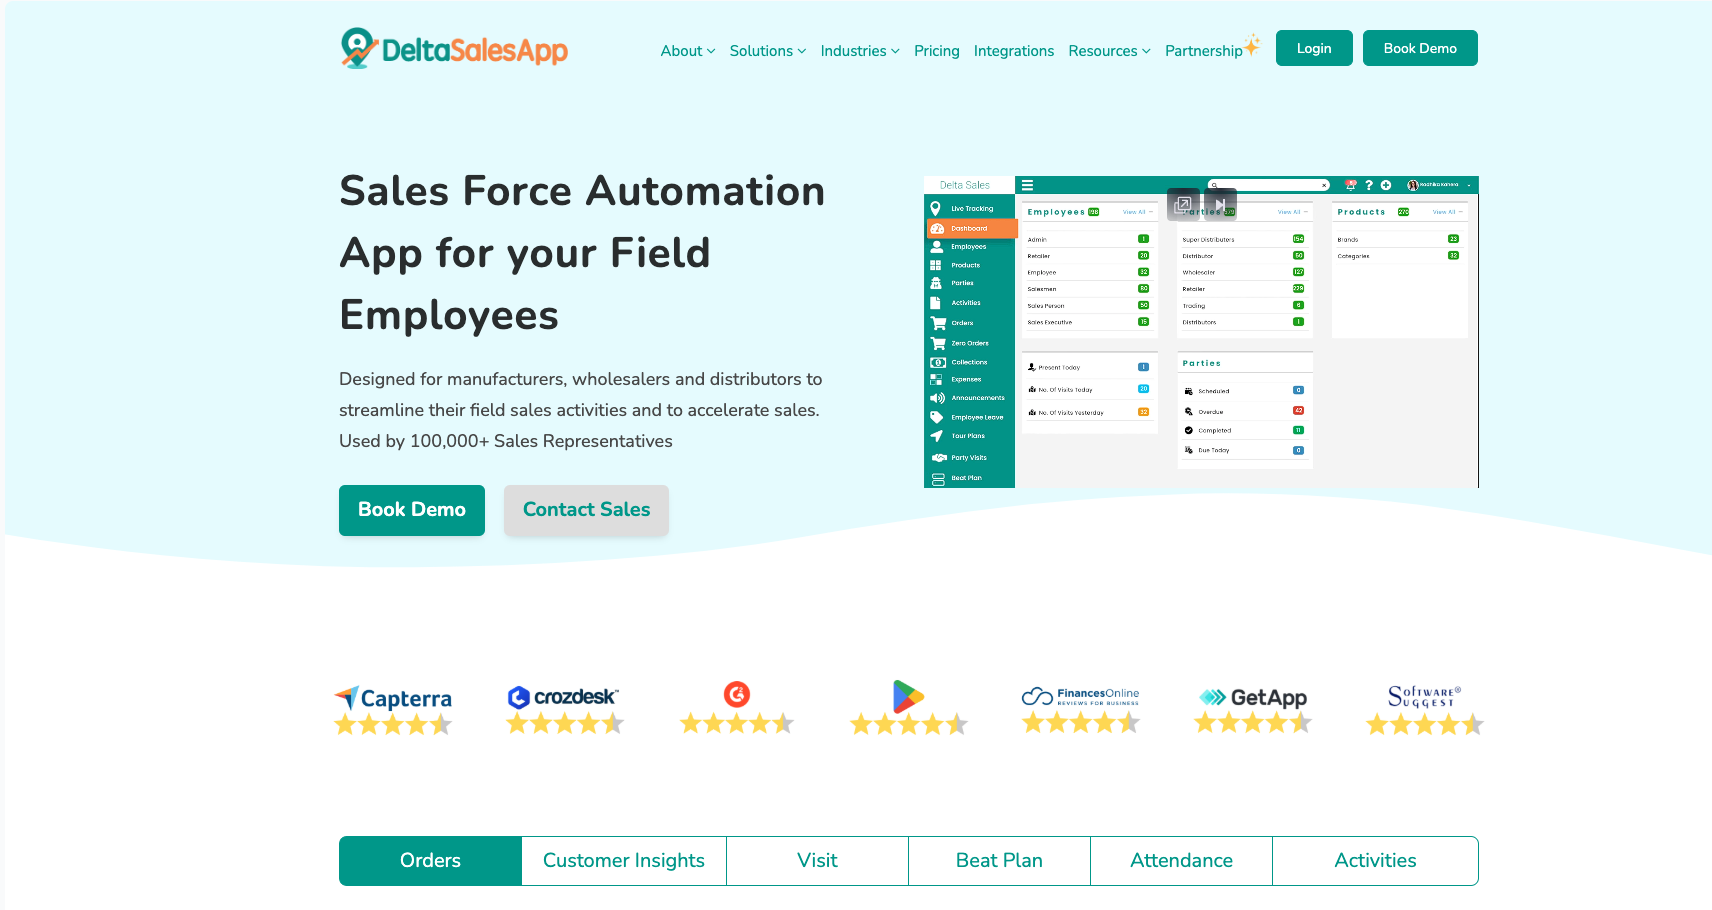Click 'Super Distributers' row in preview
This screenshot has width=1712, height=910.
[x=1243, y=239]
